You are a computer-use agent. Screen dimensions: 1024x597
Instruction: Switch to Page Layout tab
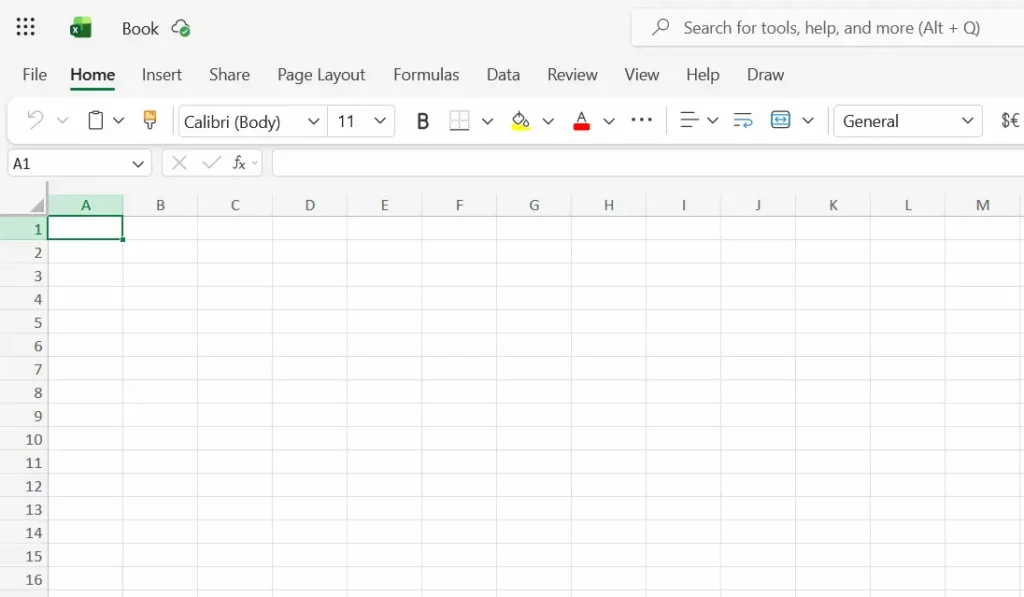coord(321,74)
